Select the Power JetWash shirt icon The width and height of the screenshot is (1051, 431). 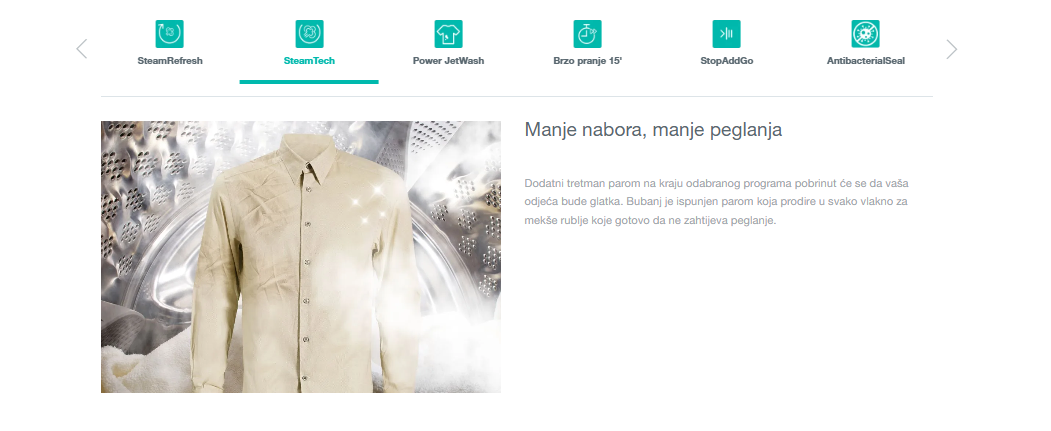(448, 34)
